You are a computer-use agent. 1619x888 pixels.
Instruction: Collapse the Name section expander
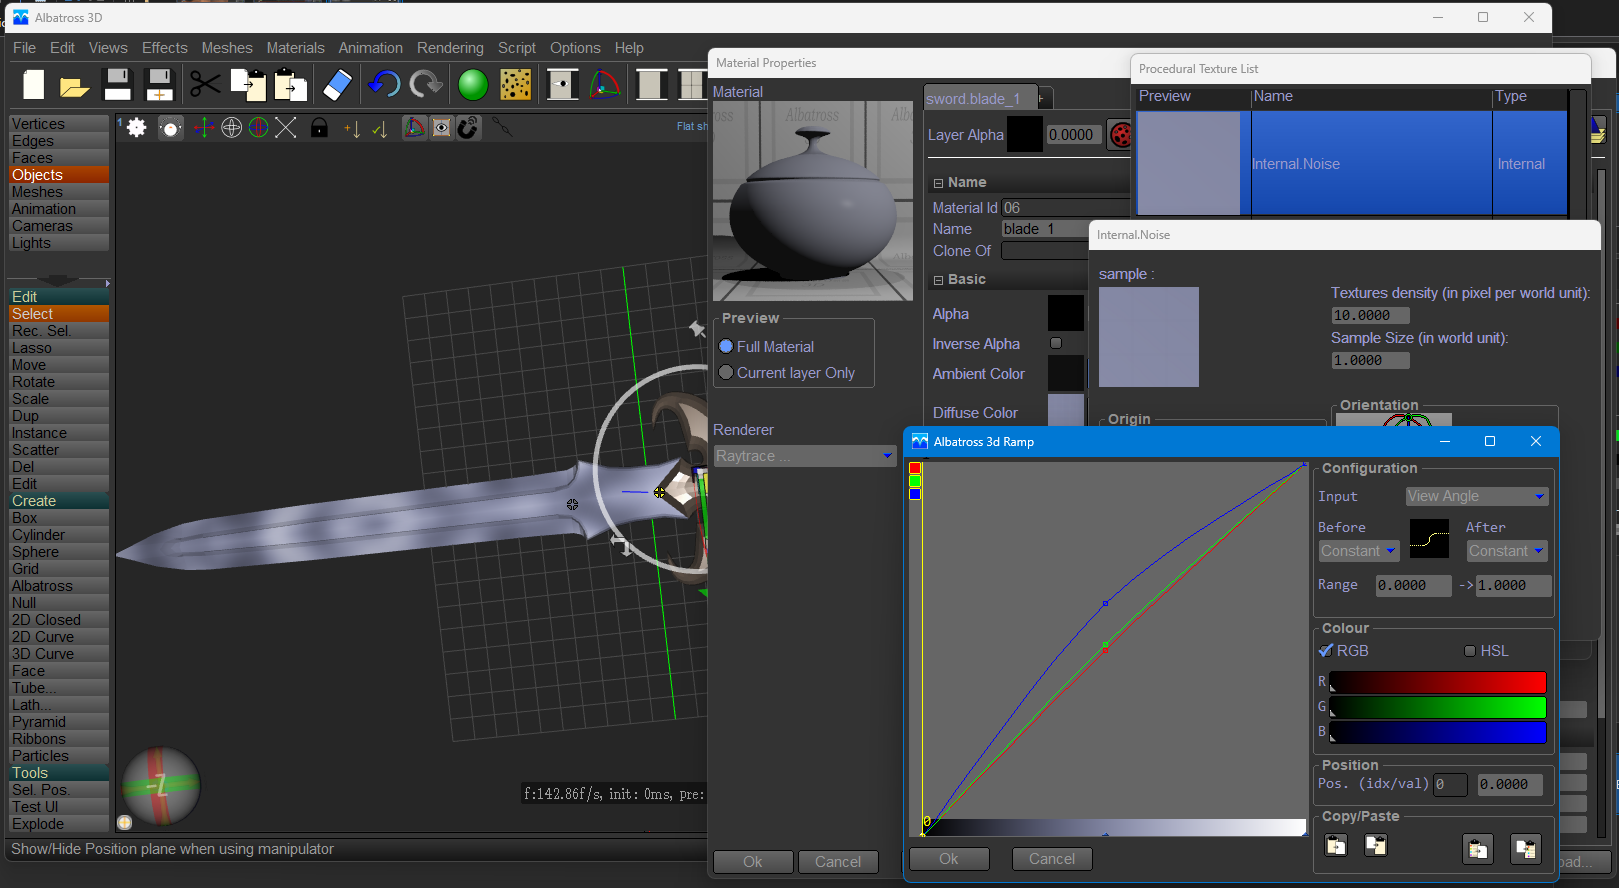click(938, 183)
